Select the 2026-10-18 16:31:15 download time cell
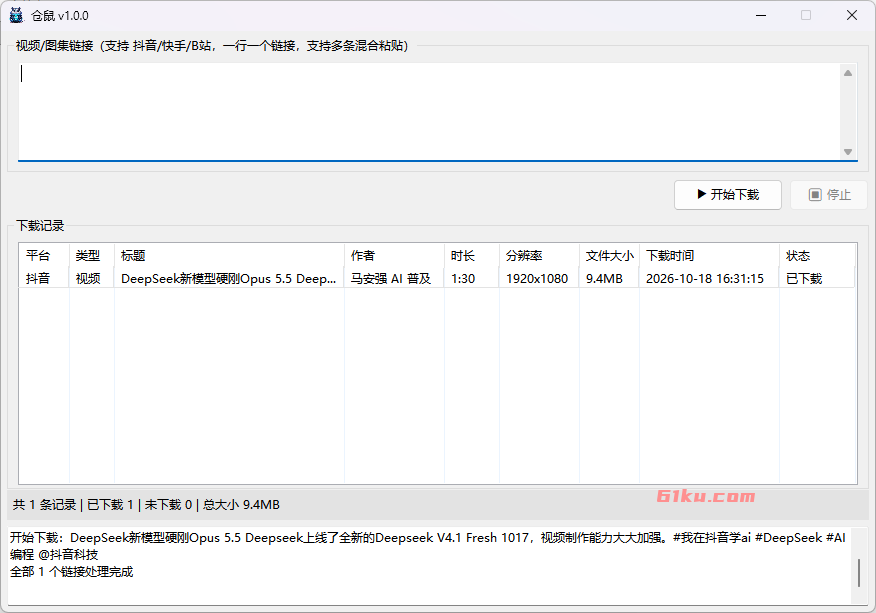The image size is (876, 613). (x=709, y=278)
